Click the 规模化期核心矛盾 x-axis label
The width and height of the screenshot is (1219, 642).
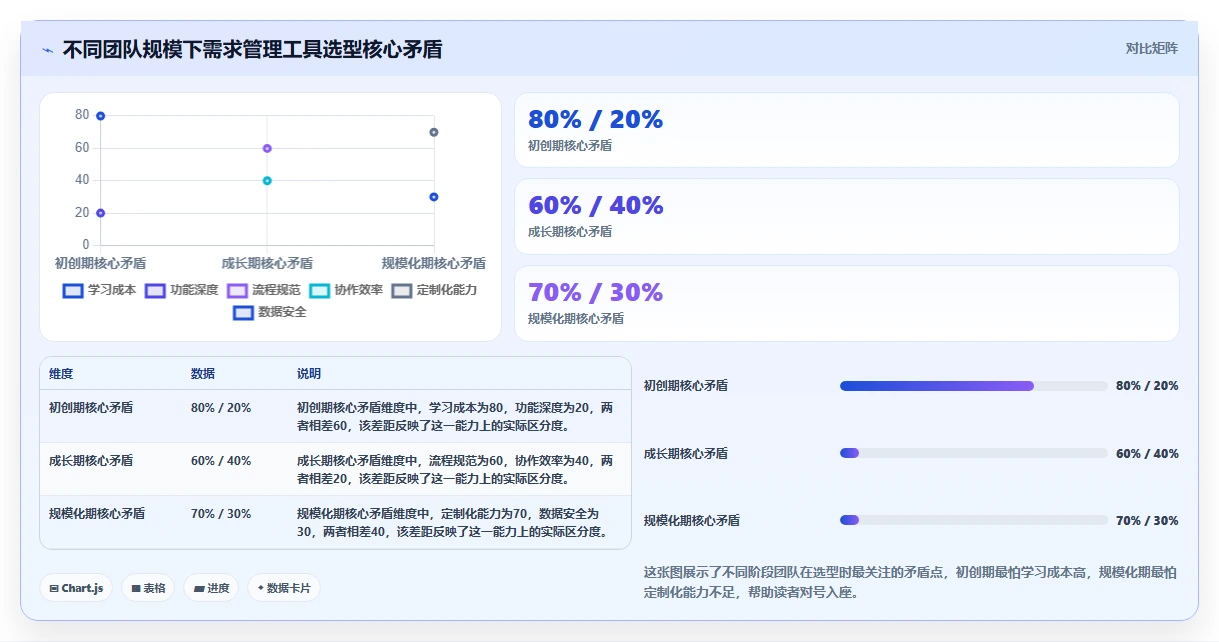(434, 264)
